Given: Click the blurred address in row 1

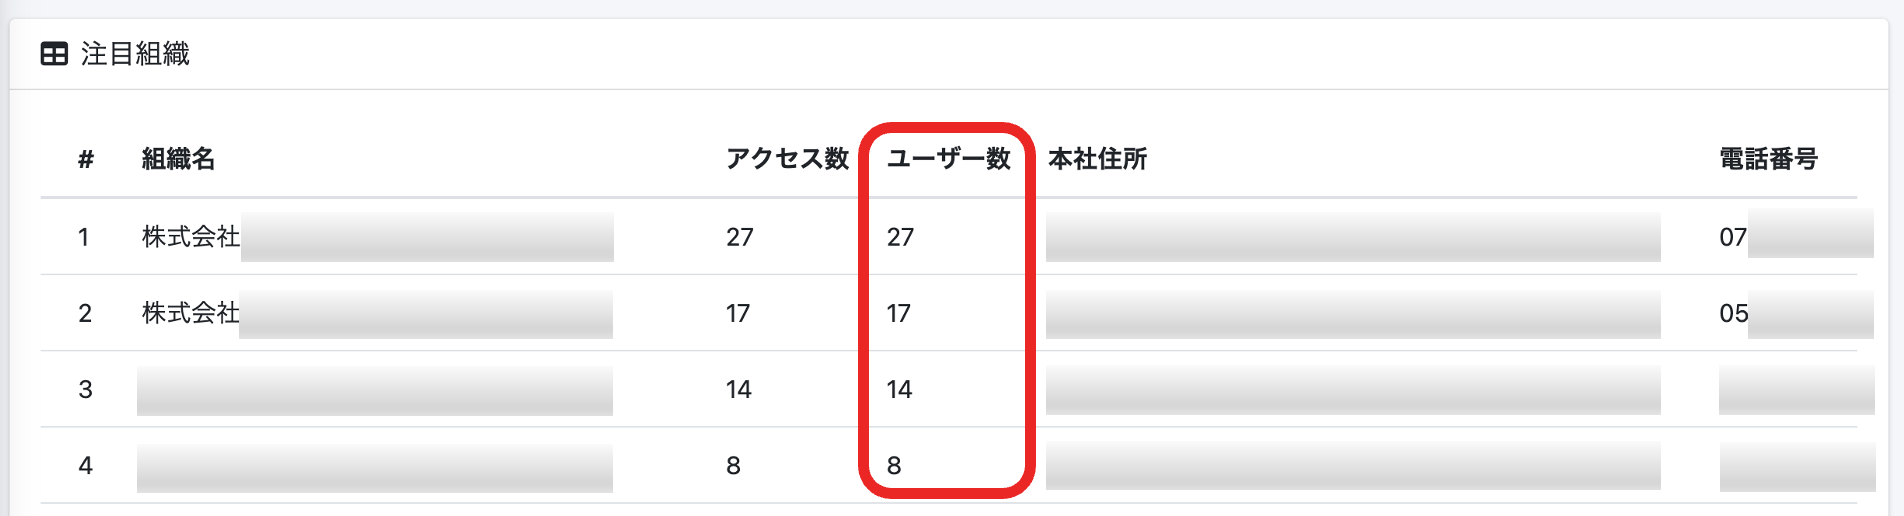Looking at the screenshot, I should point(1353,237).
